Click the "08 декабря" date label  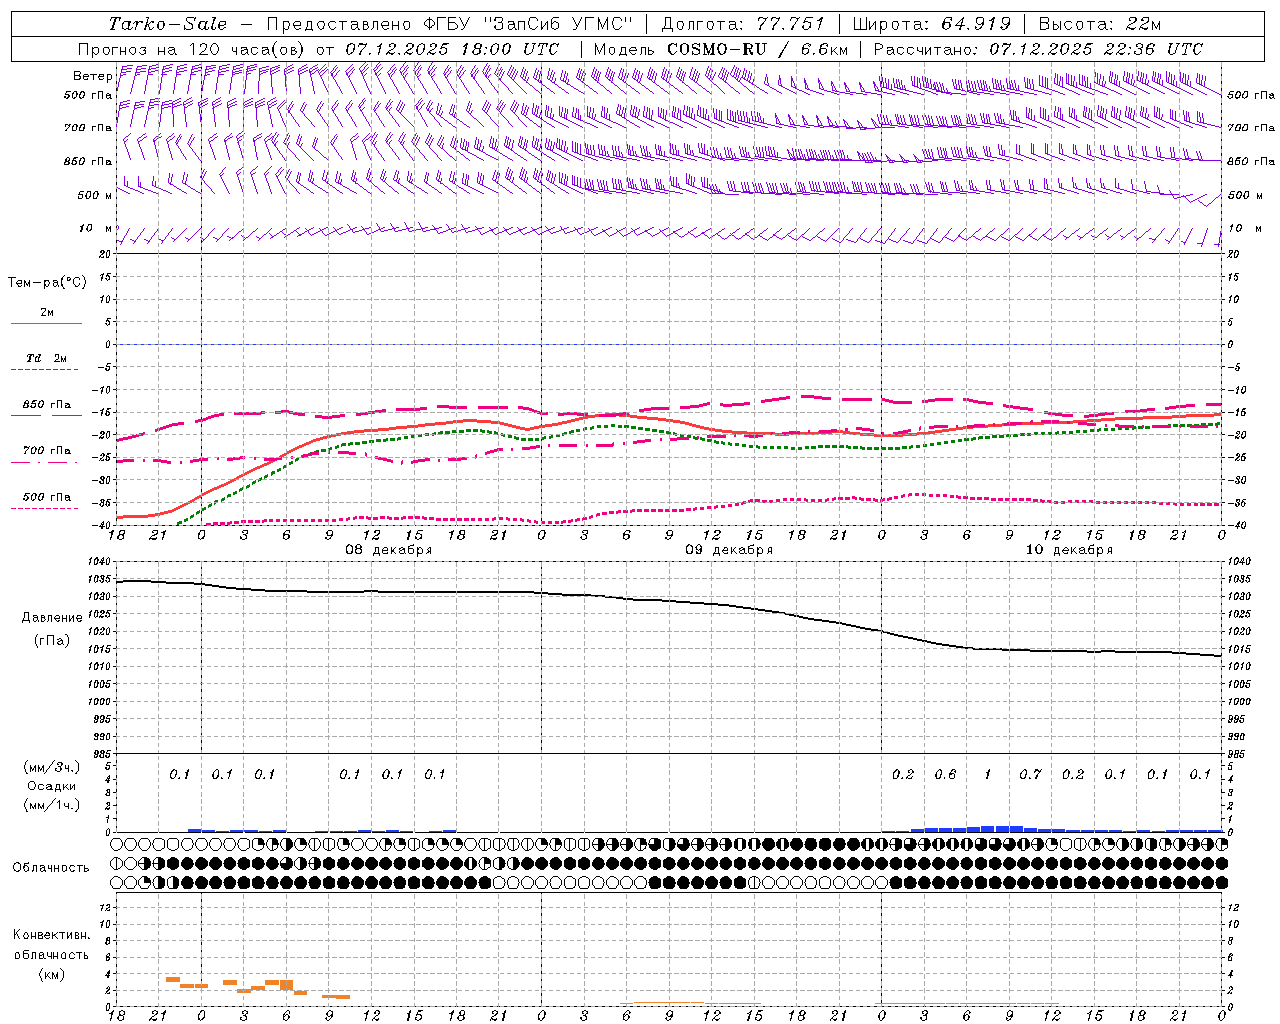(x=389, y=550)
